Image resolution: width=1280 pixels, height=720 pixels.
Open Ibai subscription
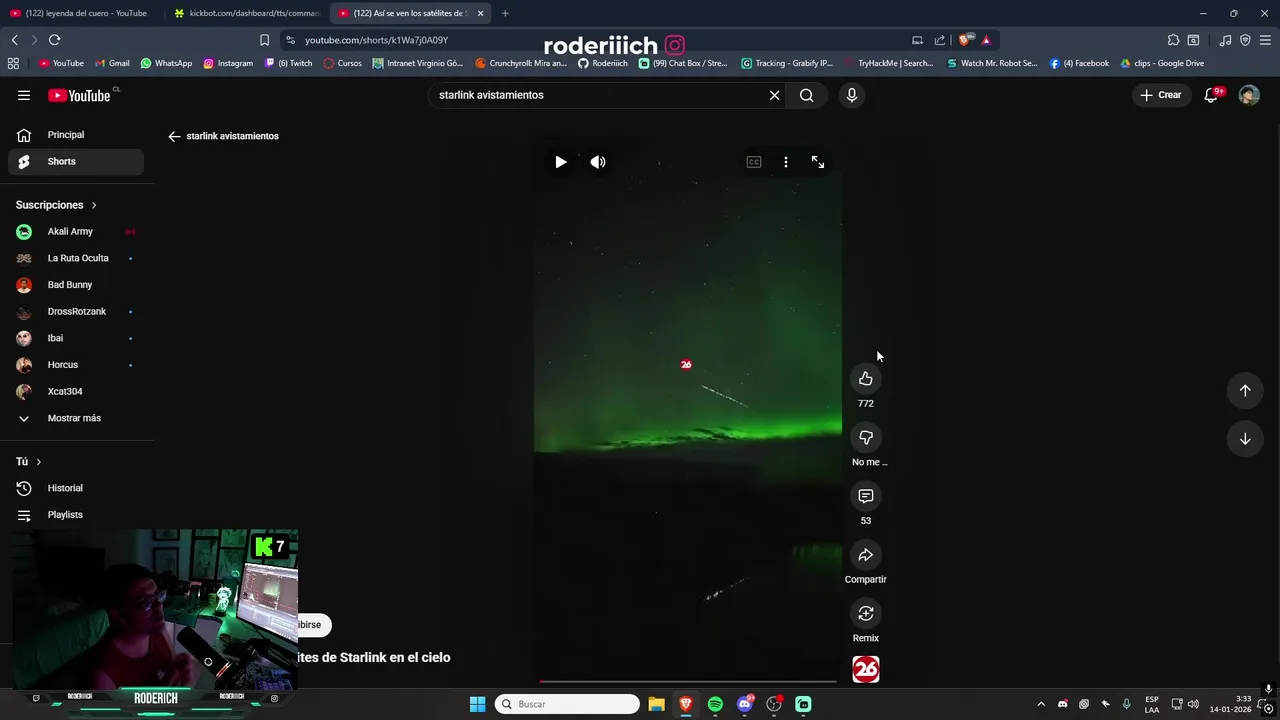point(76,338)
